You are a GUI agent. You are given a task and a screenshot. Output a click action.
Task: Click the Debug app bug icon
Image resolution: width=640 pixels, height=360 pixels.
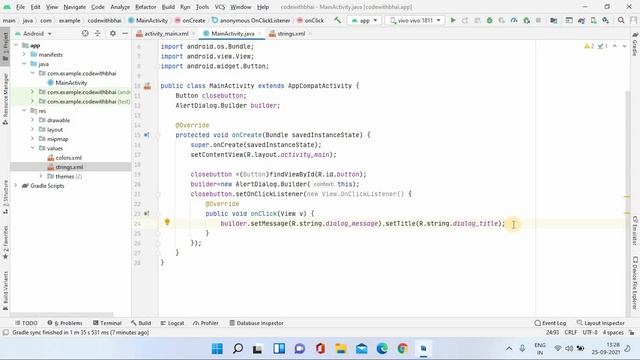[489, 20]
